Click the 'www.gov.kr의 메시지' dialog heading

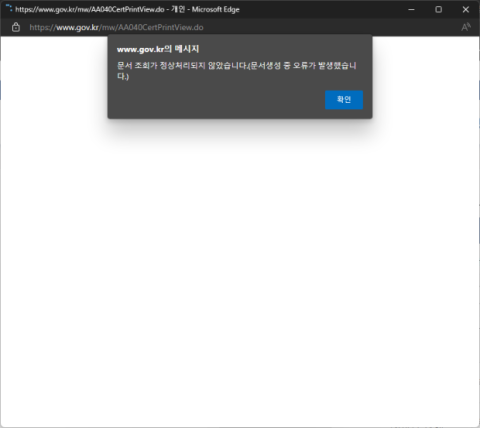coord(158,49)
